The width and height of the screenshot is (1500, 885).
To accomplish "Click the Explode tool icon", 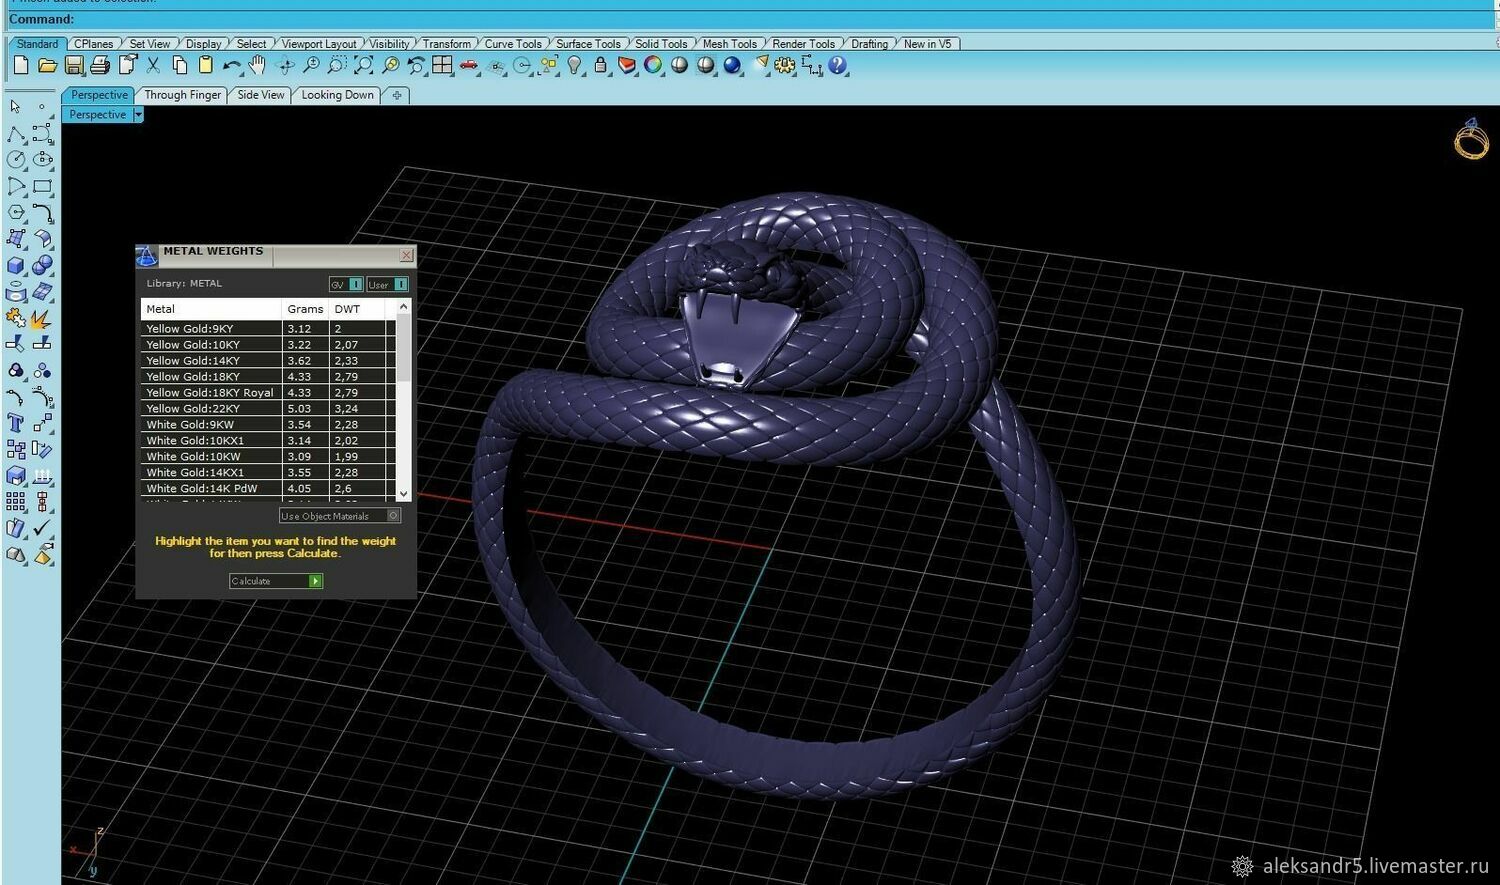I will point(42,319).
